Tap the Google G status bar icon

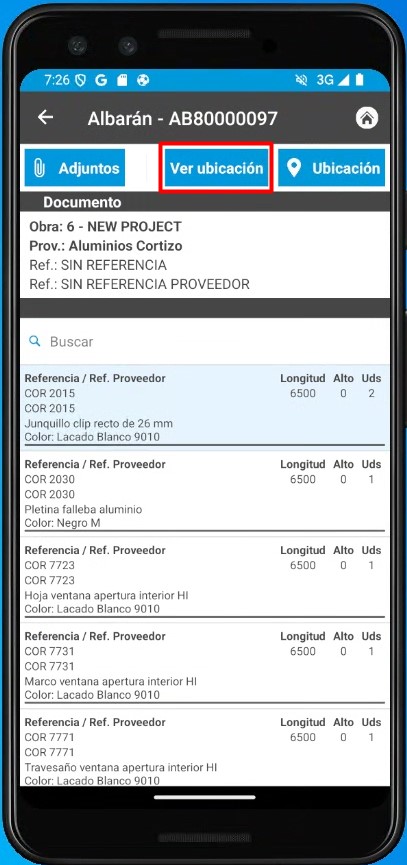click(101, 80)
